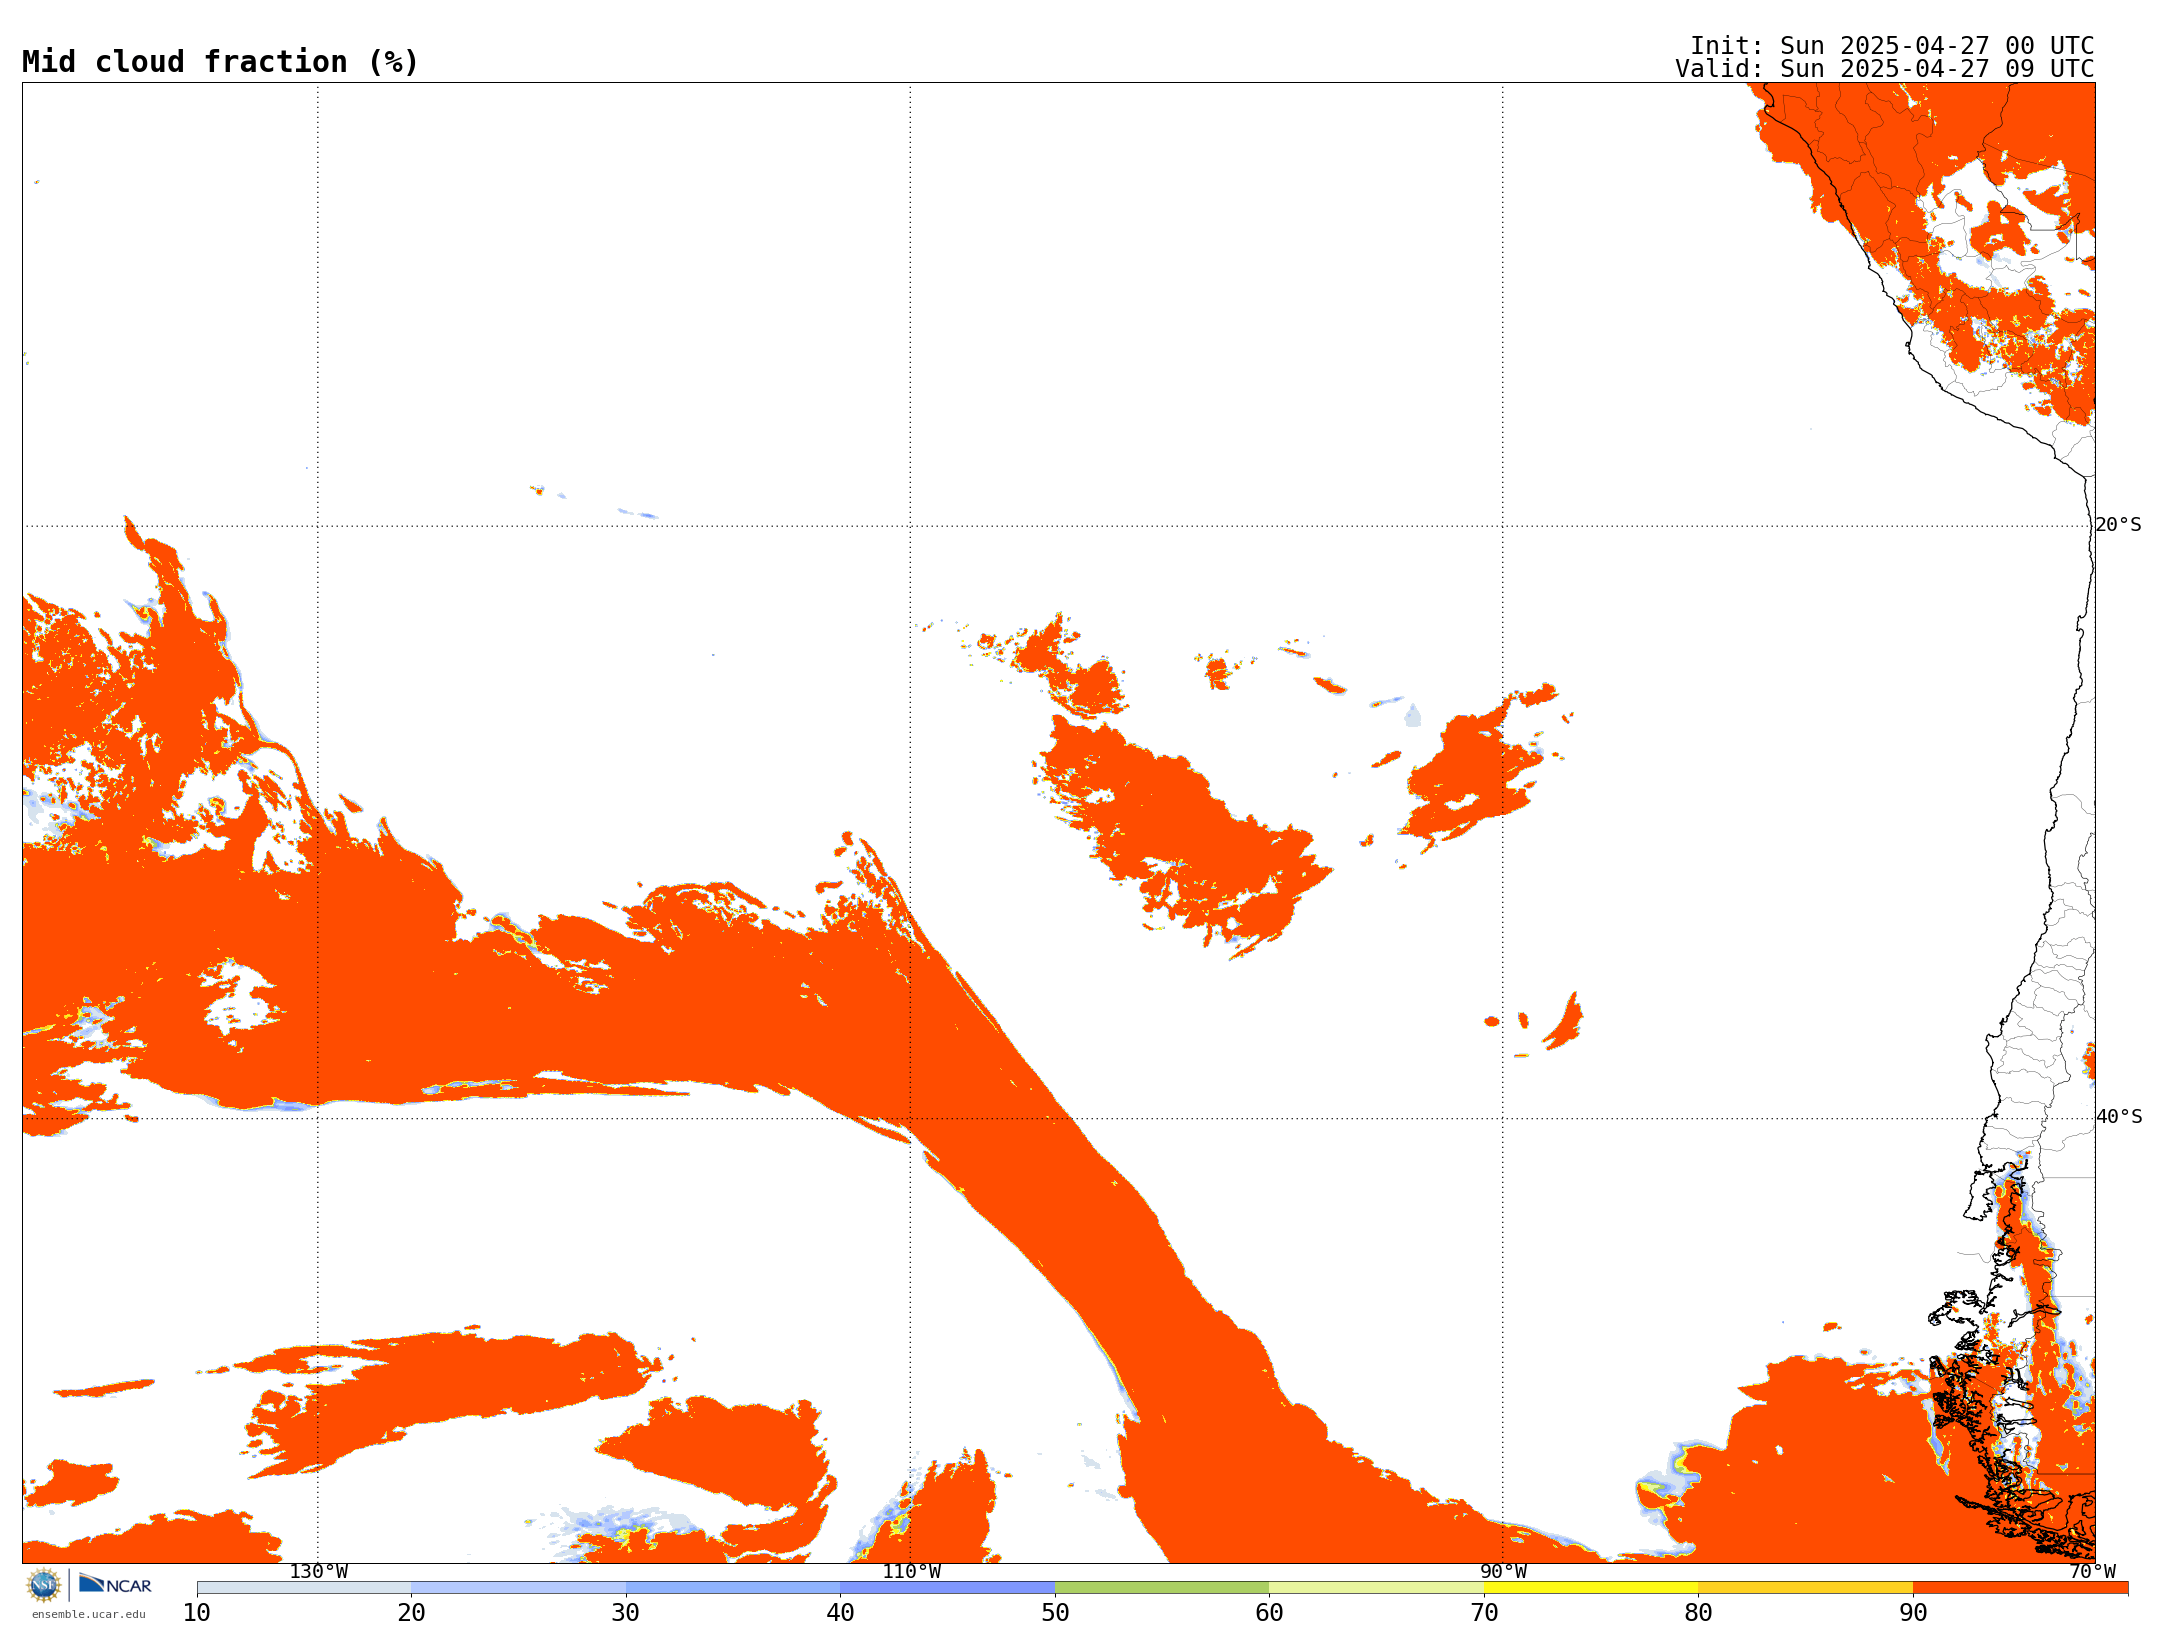Click the '20°S' latitude label

[2119, 525]
